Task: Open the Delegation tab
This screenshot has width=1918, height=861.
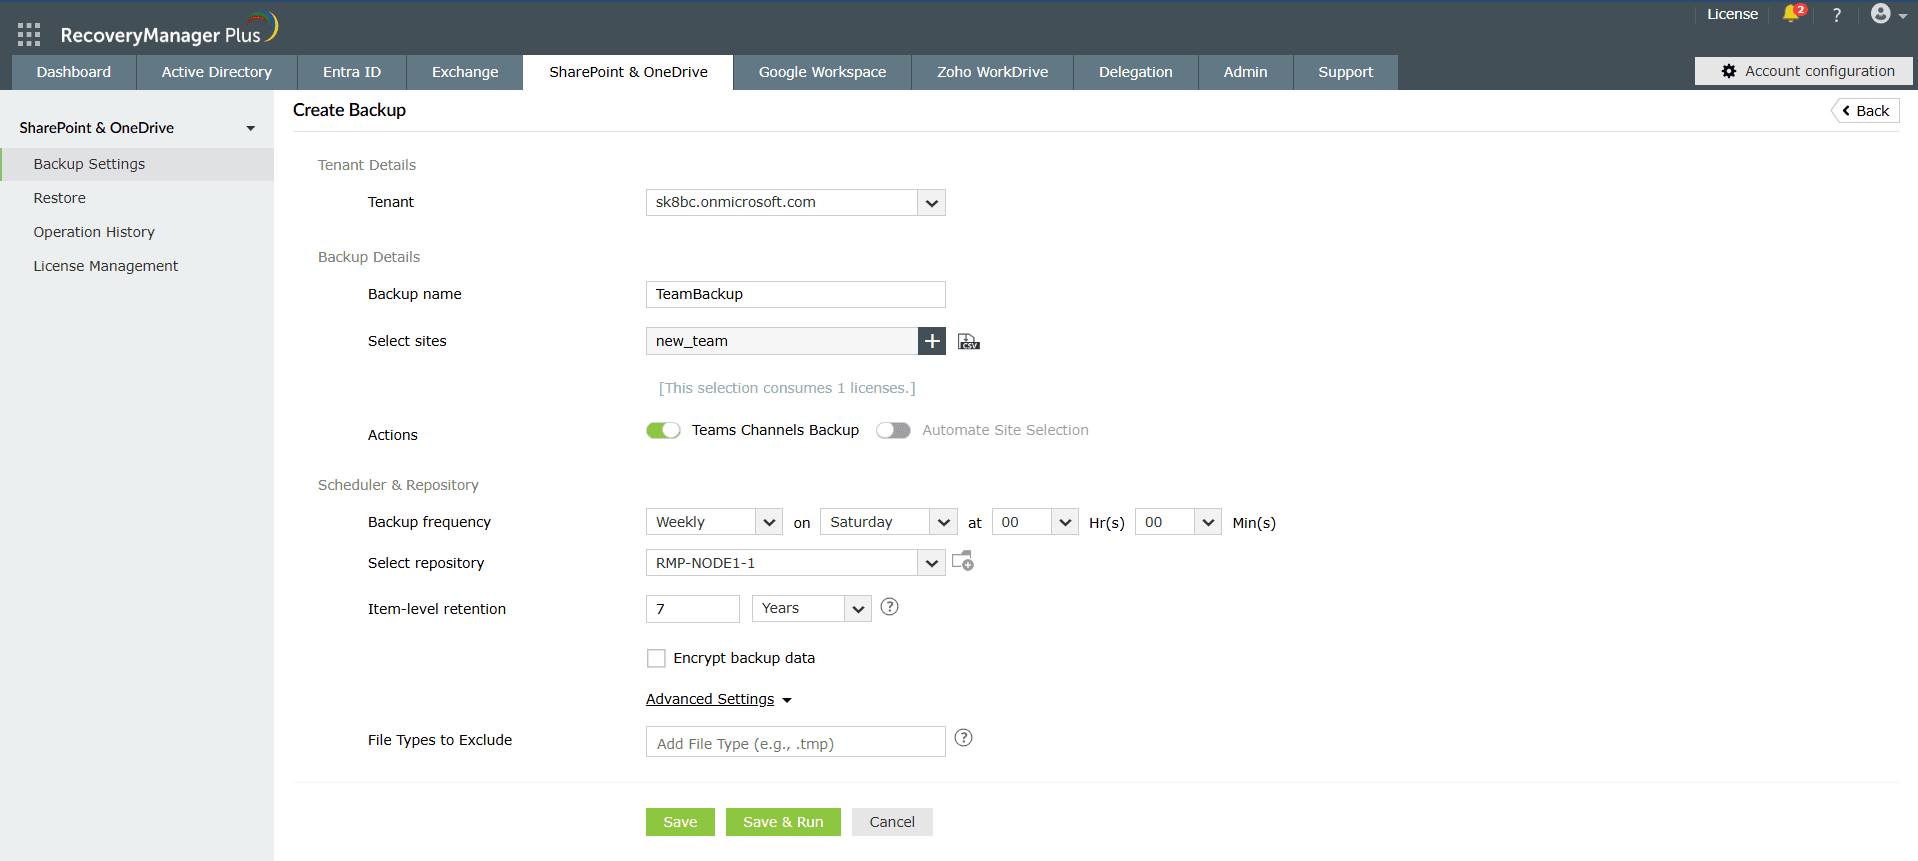Action: coord(1136,72)
